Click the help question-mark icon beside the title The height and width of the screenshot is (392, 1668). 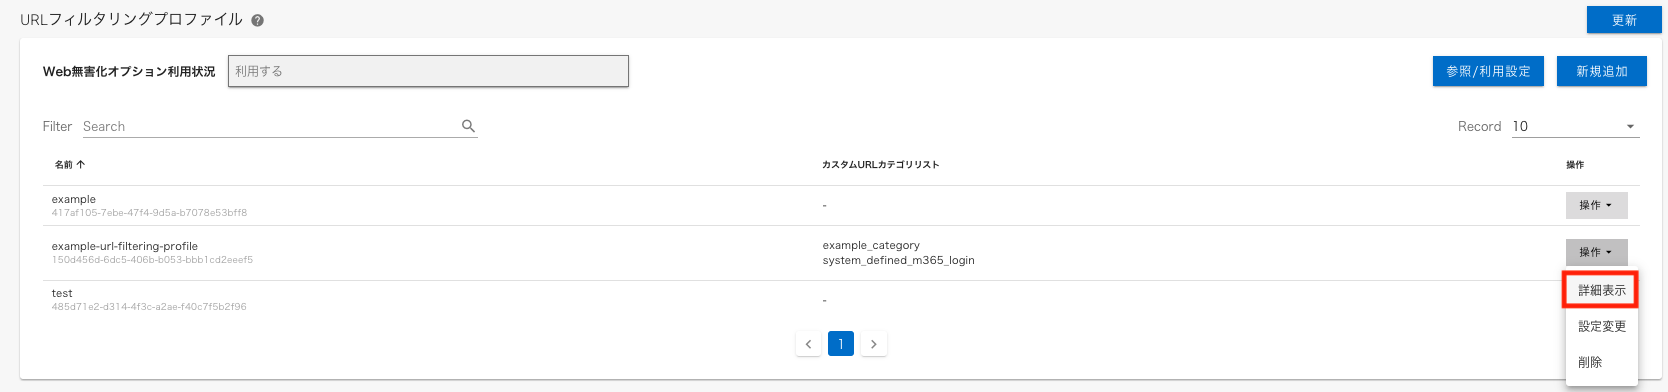point(258,20)
